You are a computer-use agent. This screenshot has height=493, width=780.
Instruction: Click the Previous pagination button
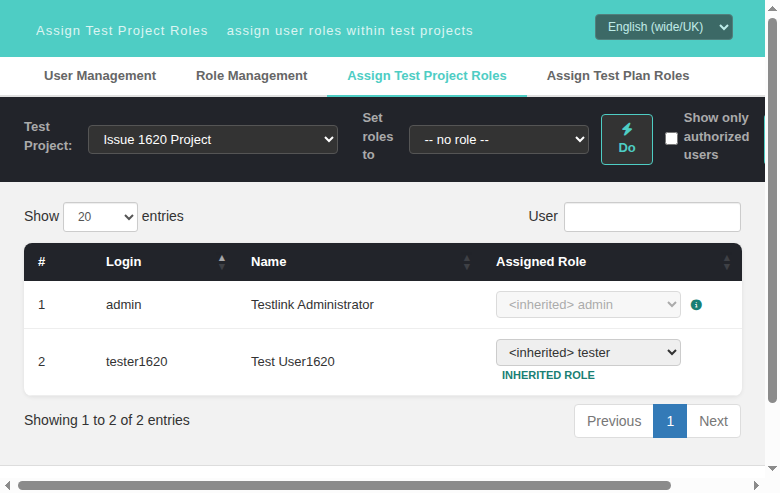point(614,421)
